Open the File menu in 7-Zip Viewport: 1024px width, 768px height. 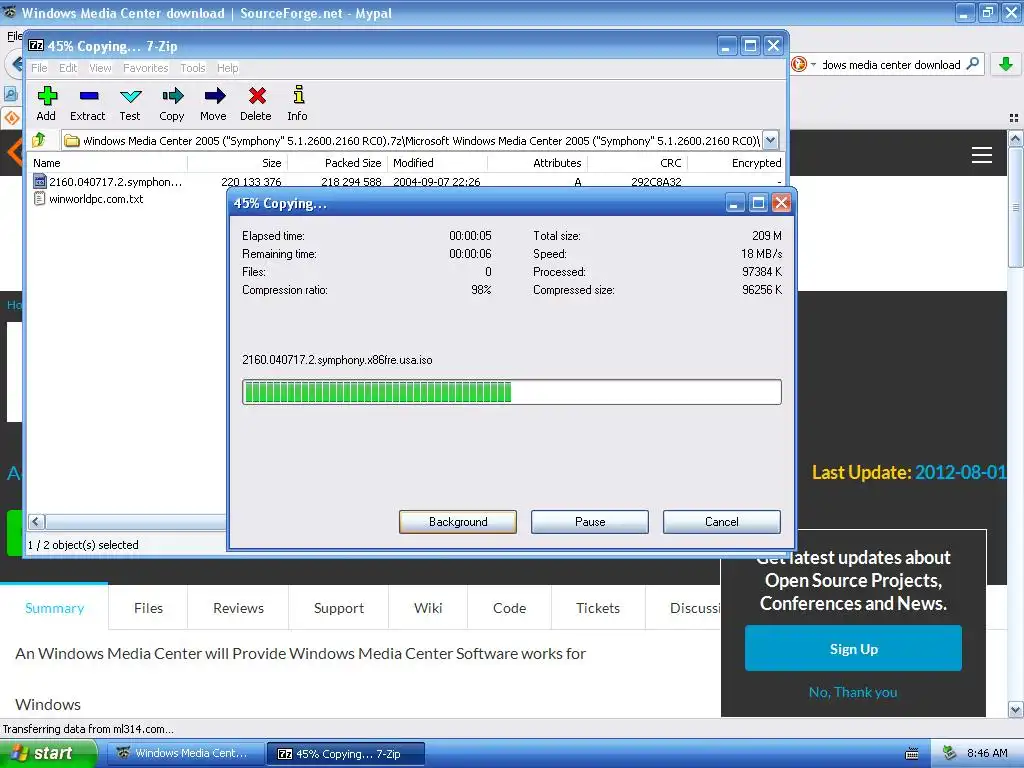coord(39,68)
